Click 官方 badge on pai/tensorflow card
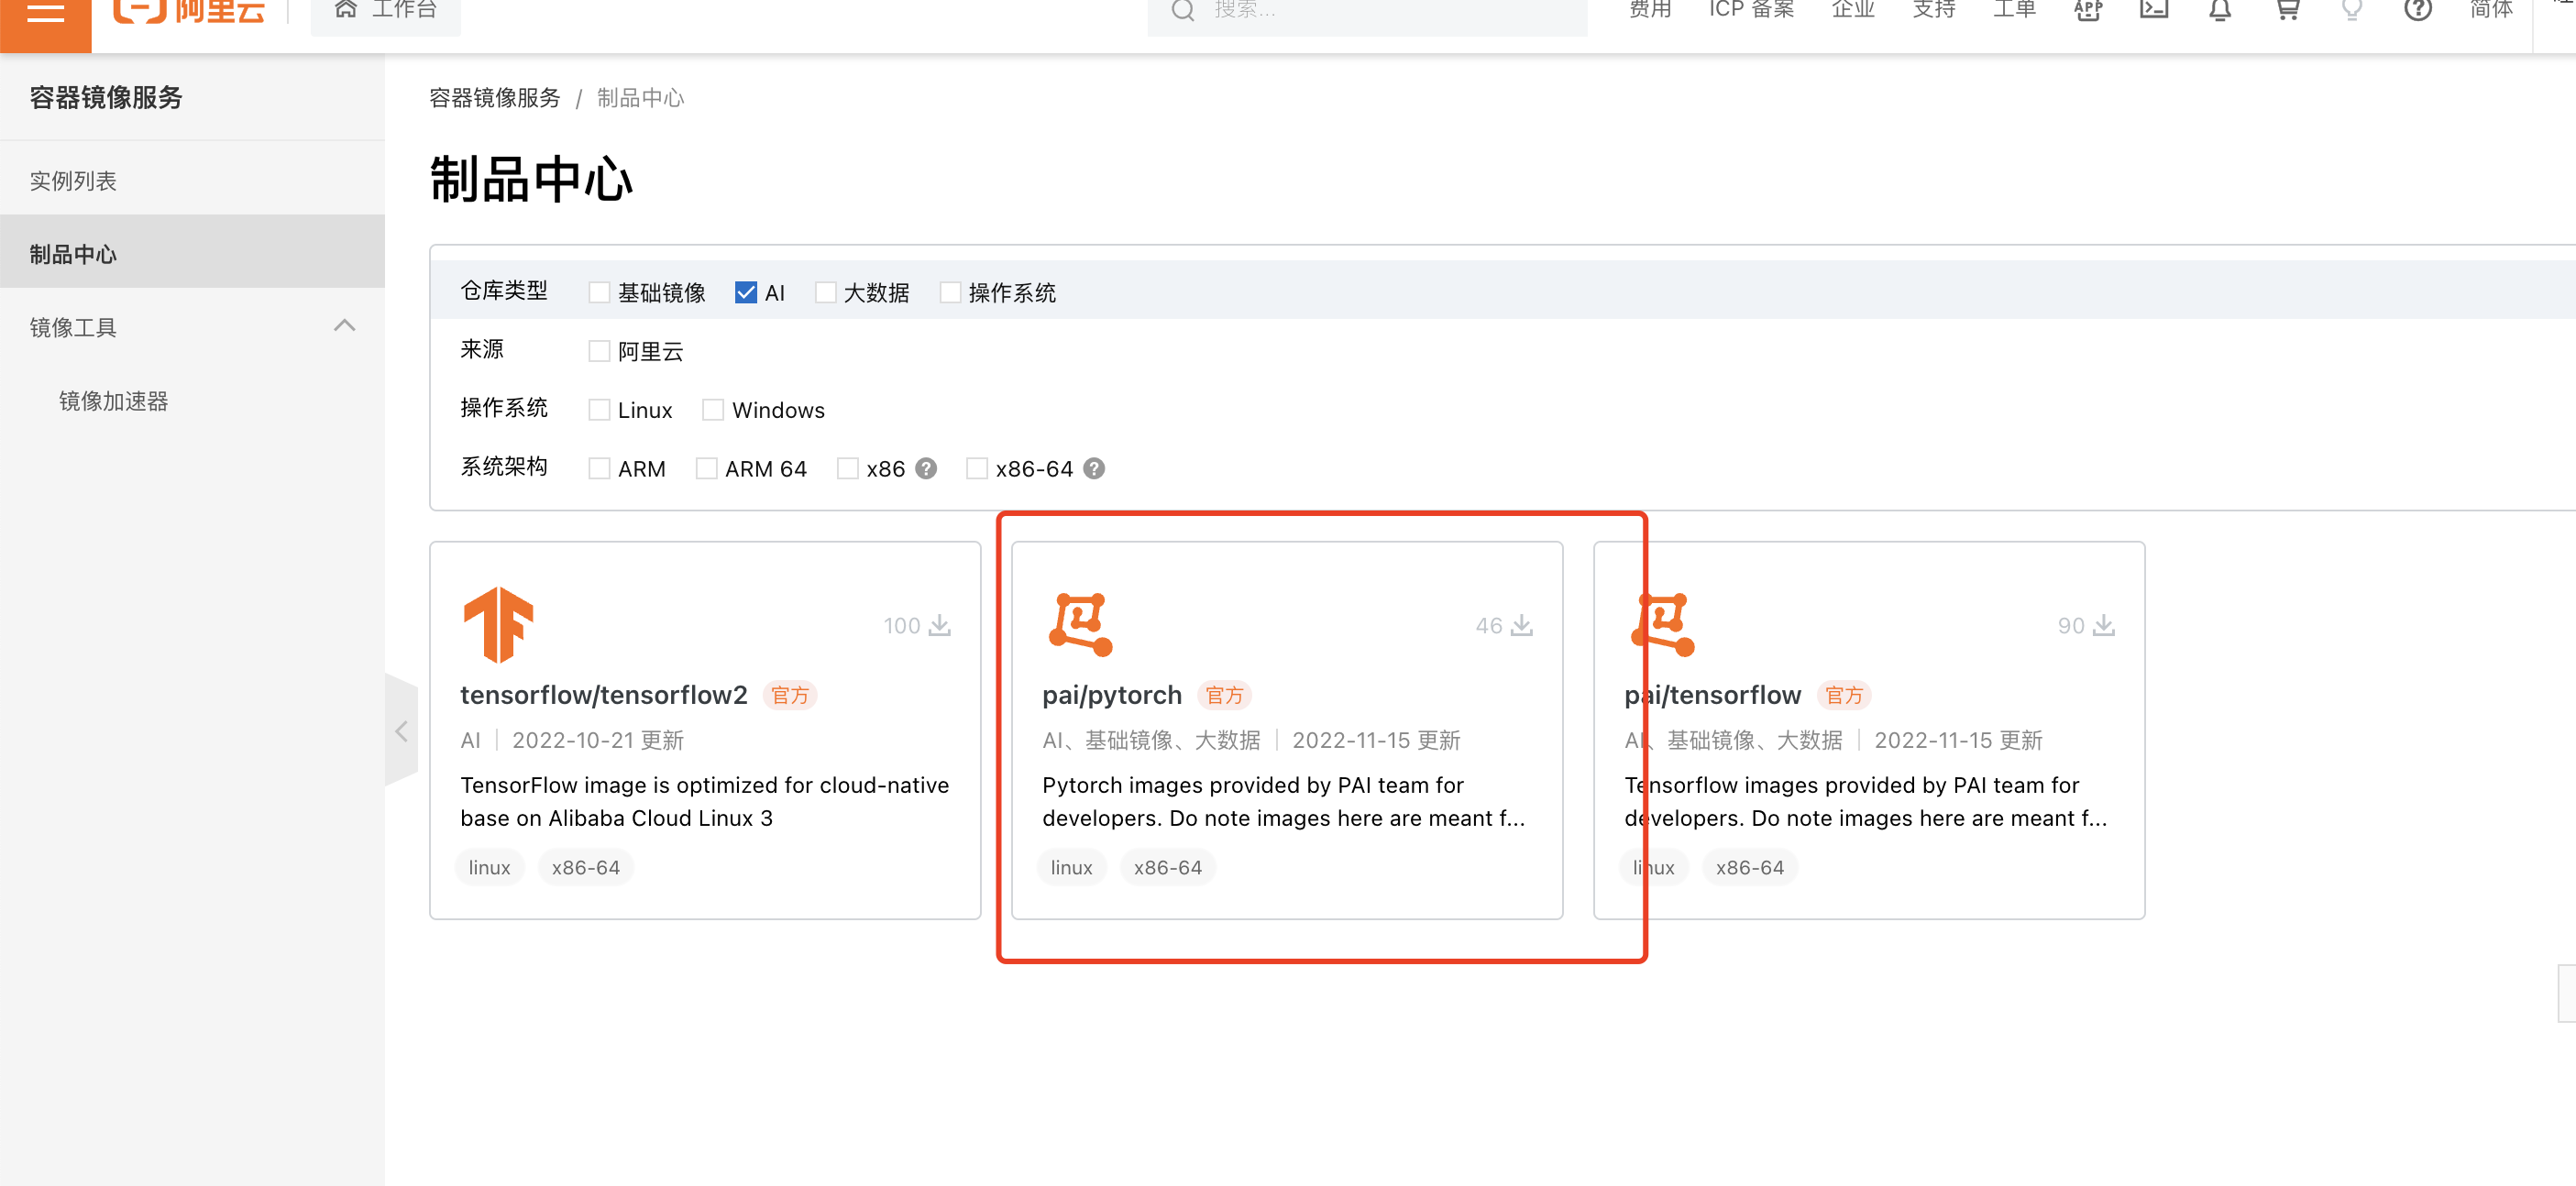Screen dimensions: 2576x1186 [1844, 695]
